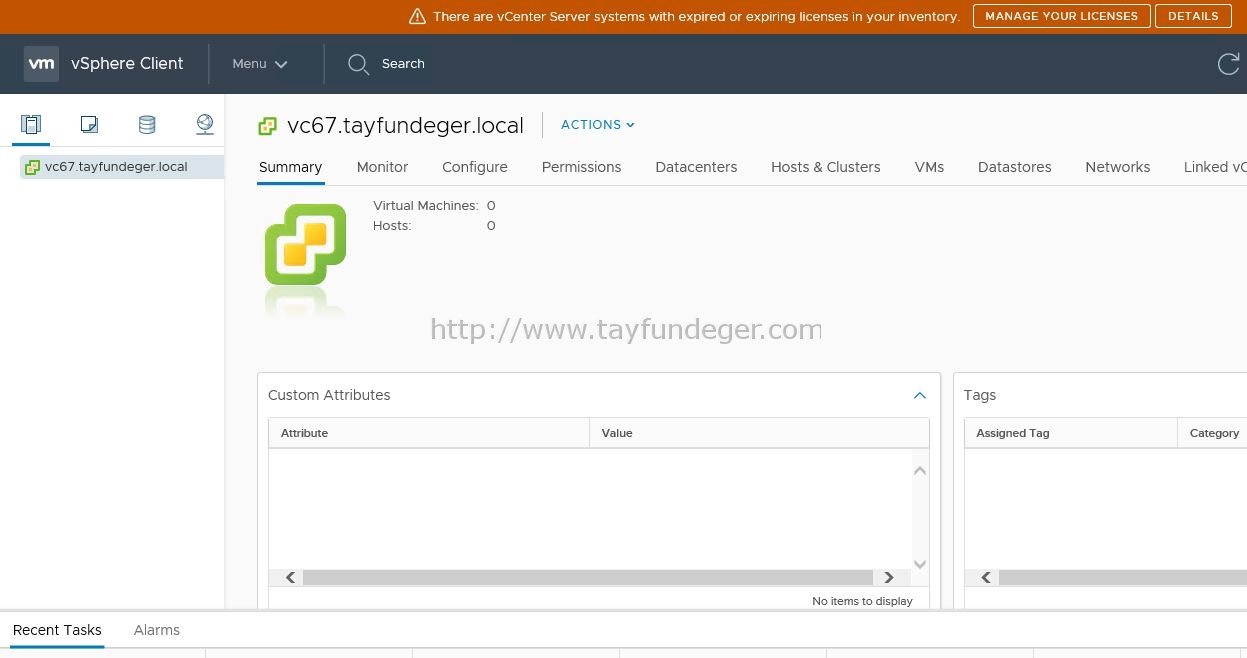Collapse the Custom Attributes panel
Image resolution: width=1247 pixels, height=658 pixels.
[920, 395]
